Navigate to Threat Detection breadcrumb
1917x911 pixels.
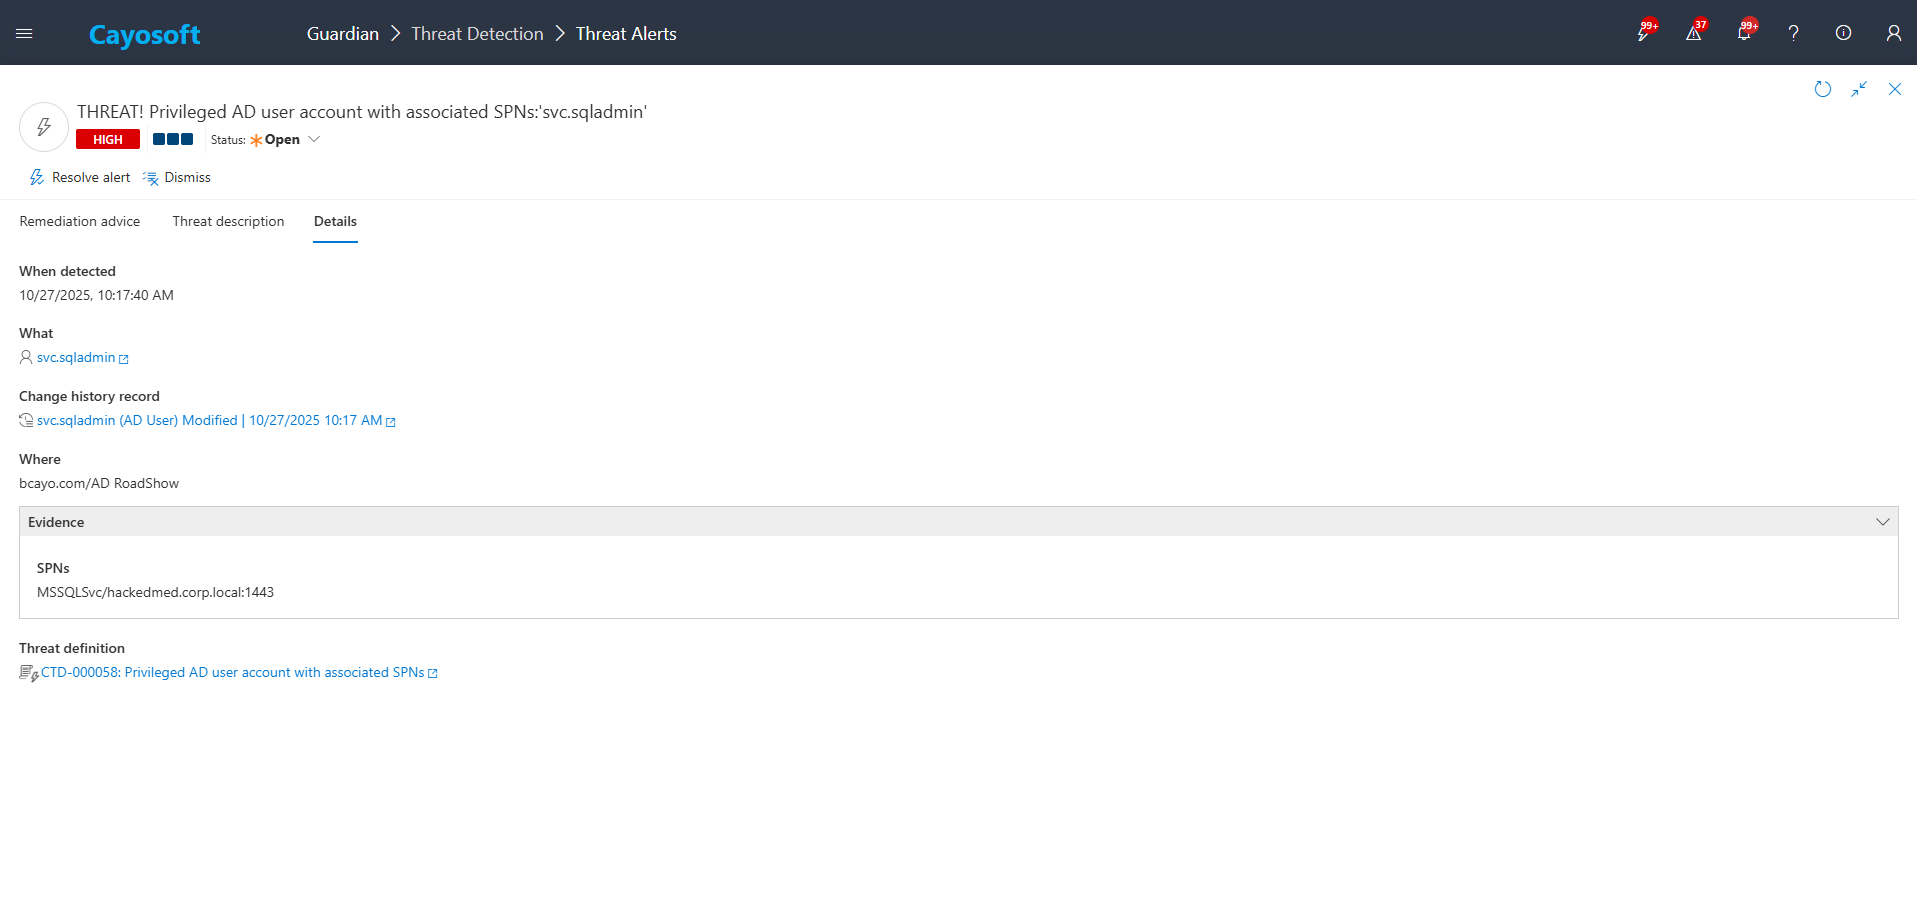tap(477, 33)
